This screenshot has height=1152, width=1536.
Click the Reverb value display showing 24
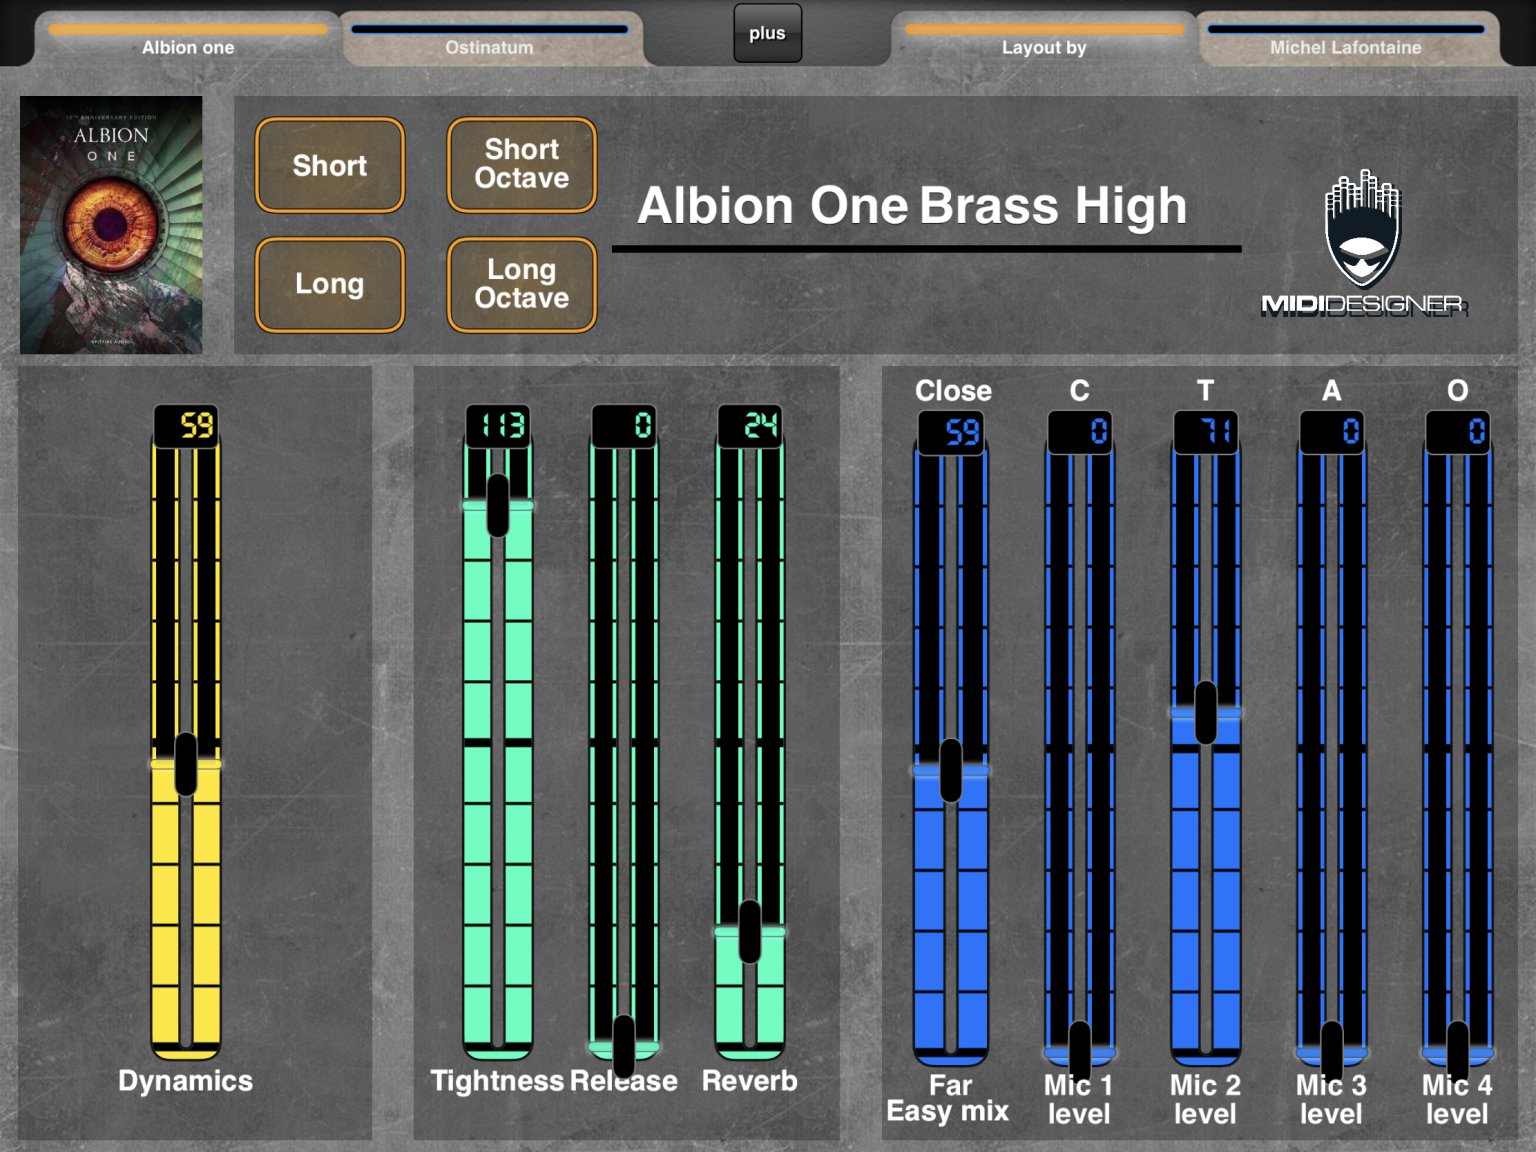[x=750, y=426]
